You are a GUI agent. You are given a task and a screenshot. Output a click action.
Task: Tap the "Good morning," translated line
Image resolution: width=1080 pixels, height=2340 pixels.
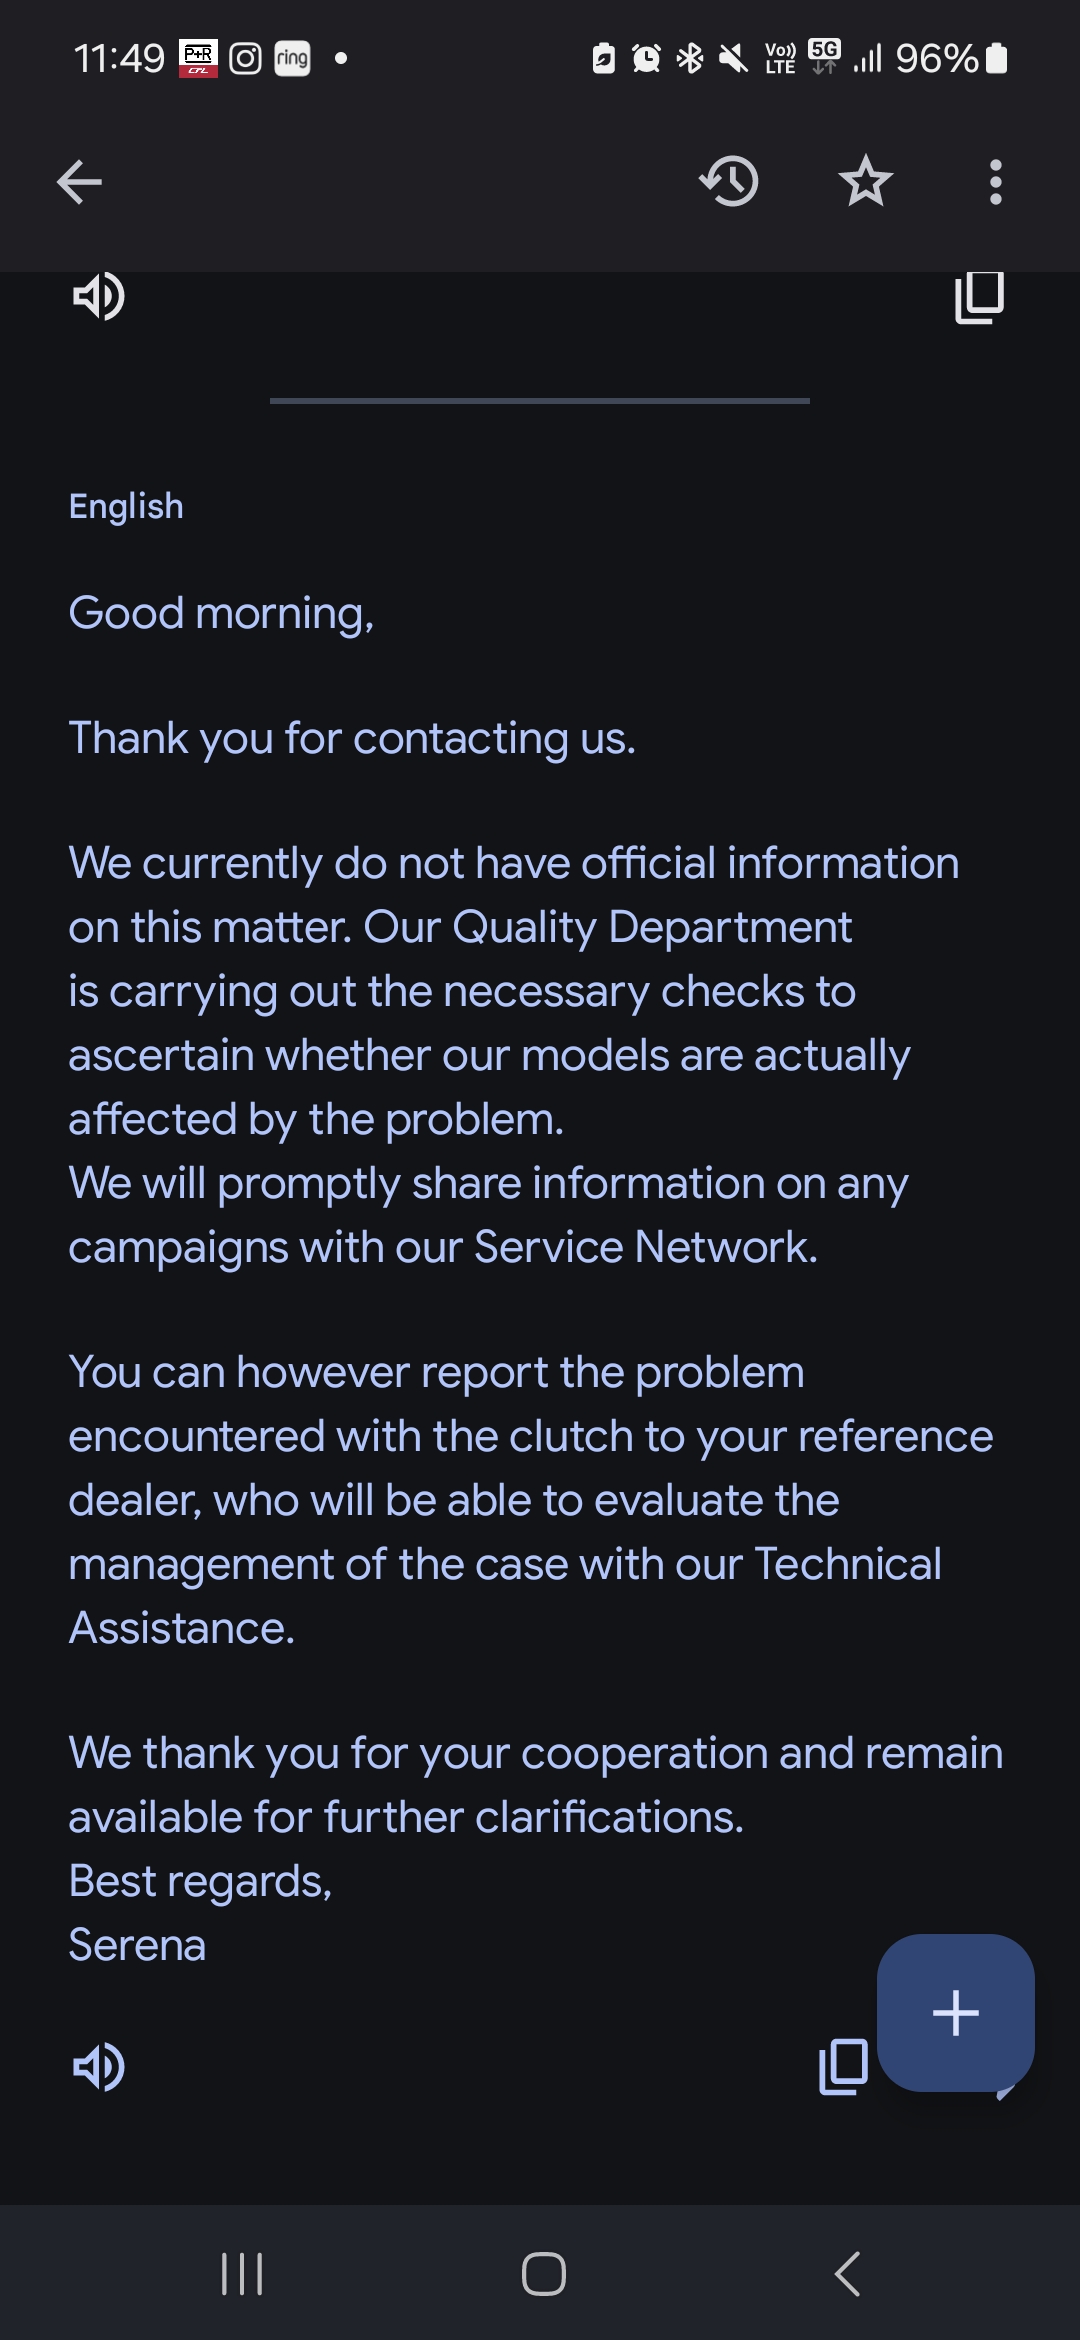coord(221,613)
